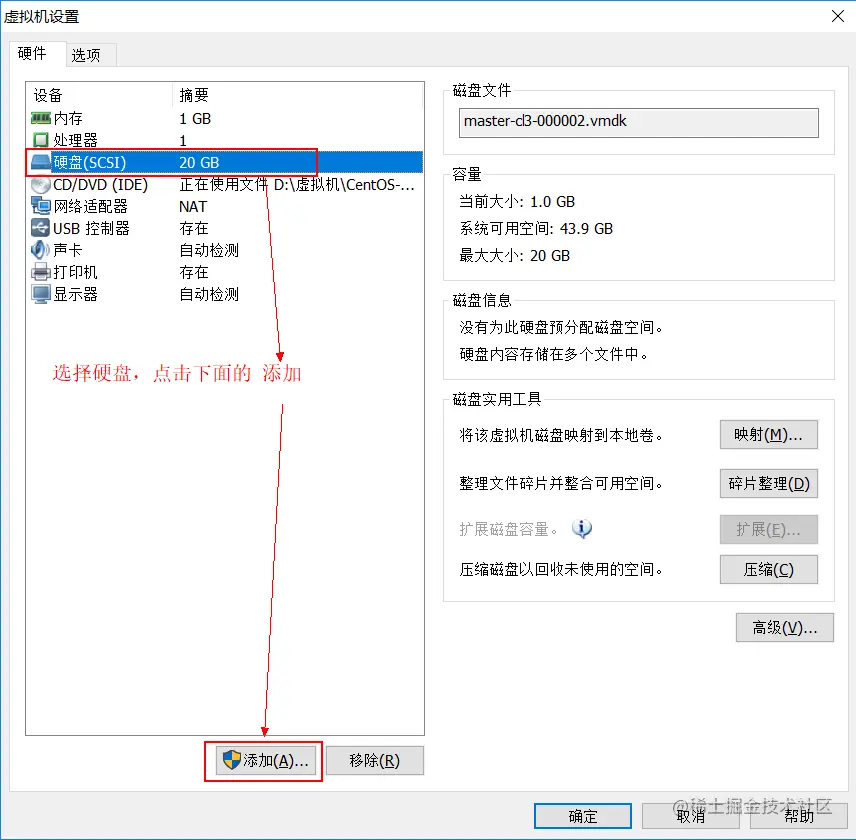
Task: Select the 内存 row label
Action: tap(68, 118)
